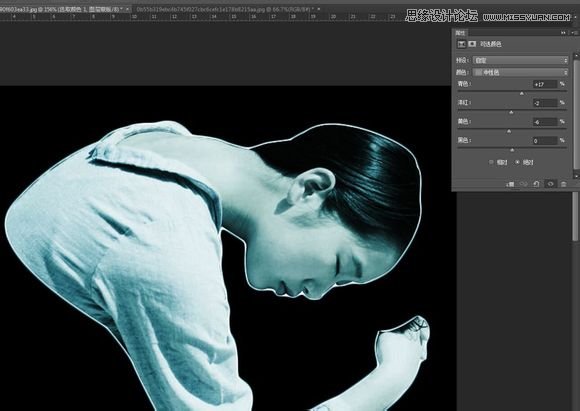
Task: Click the Black value field showing 0
Action: point(545,141)
